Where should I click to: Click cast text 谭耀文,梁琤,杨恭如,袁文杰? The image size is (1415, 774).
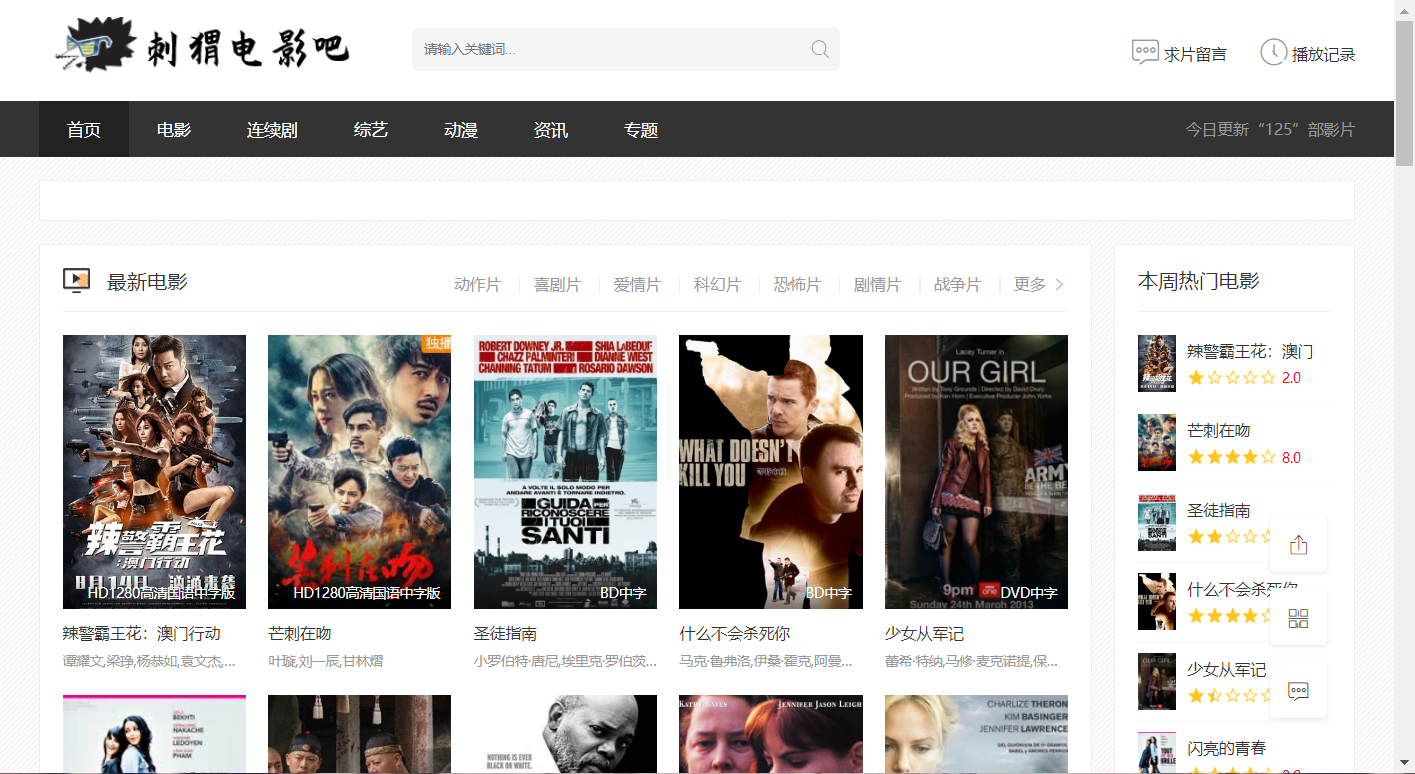150,661
